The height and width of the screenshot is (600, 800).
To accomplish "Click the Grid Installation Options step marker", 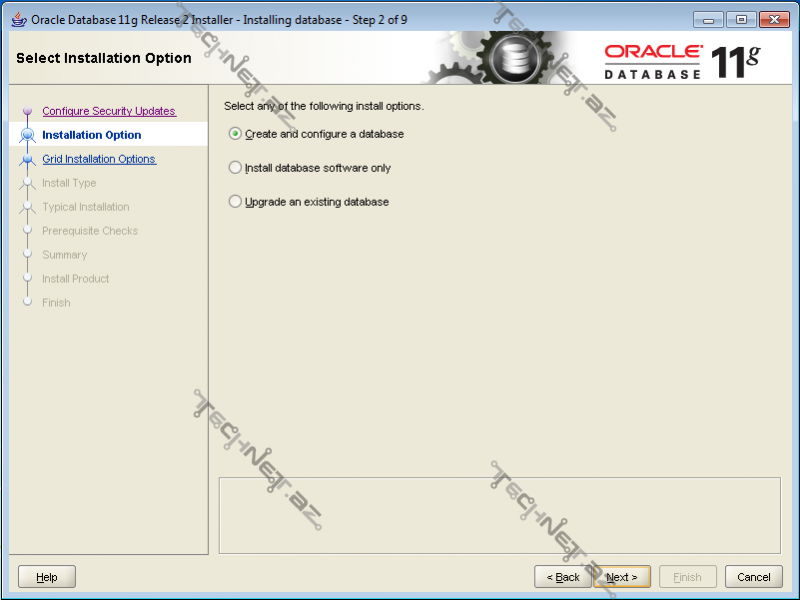I will point(28,159).
